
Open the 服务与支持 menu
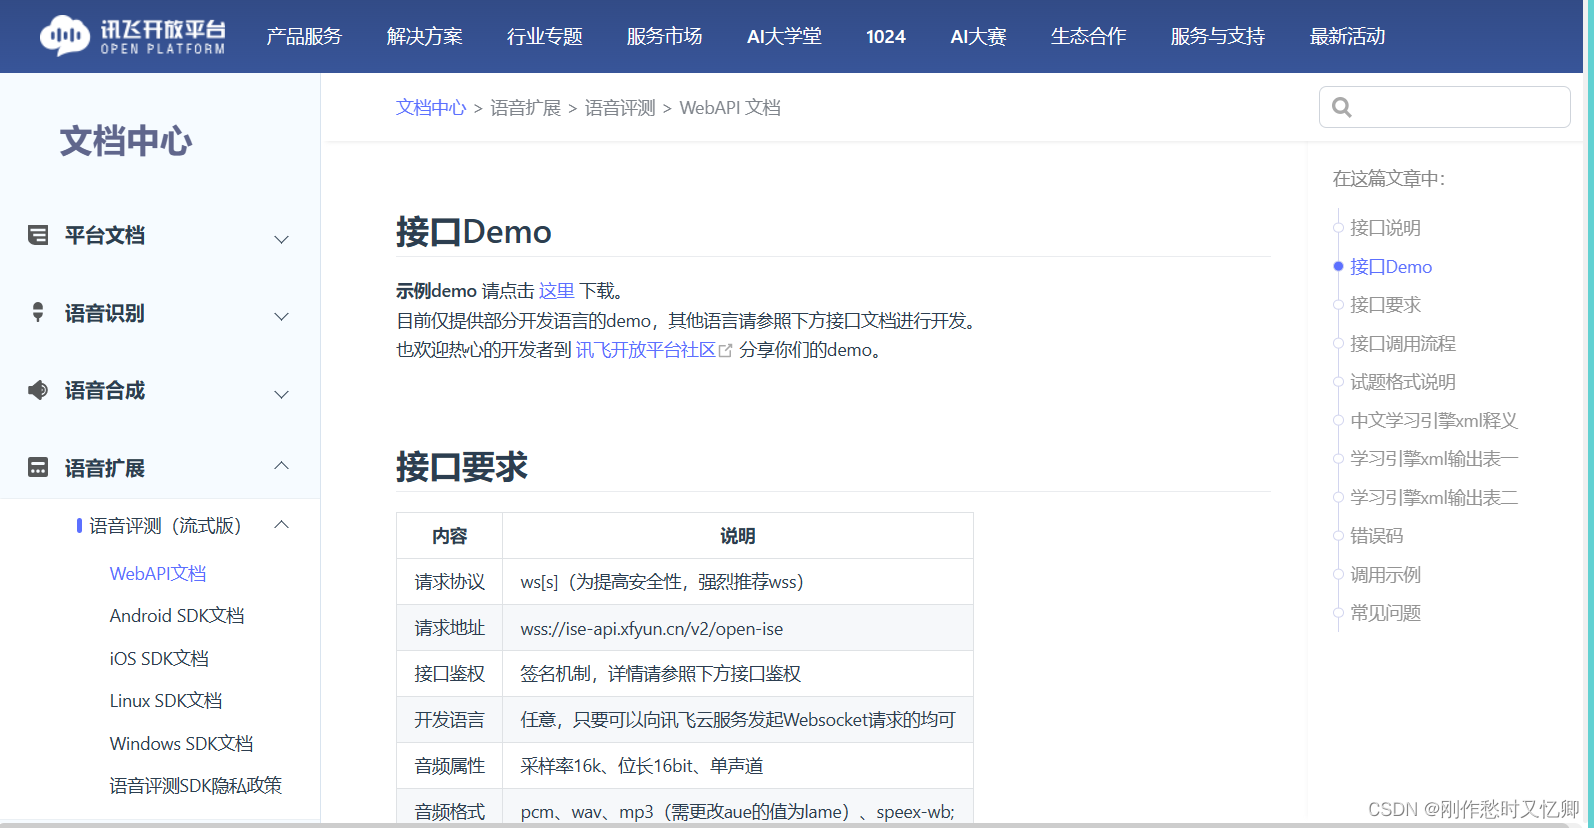[x=1218, y=36]
